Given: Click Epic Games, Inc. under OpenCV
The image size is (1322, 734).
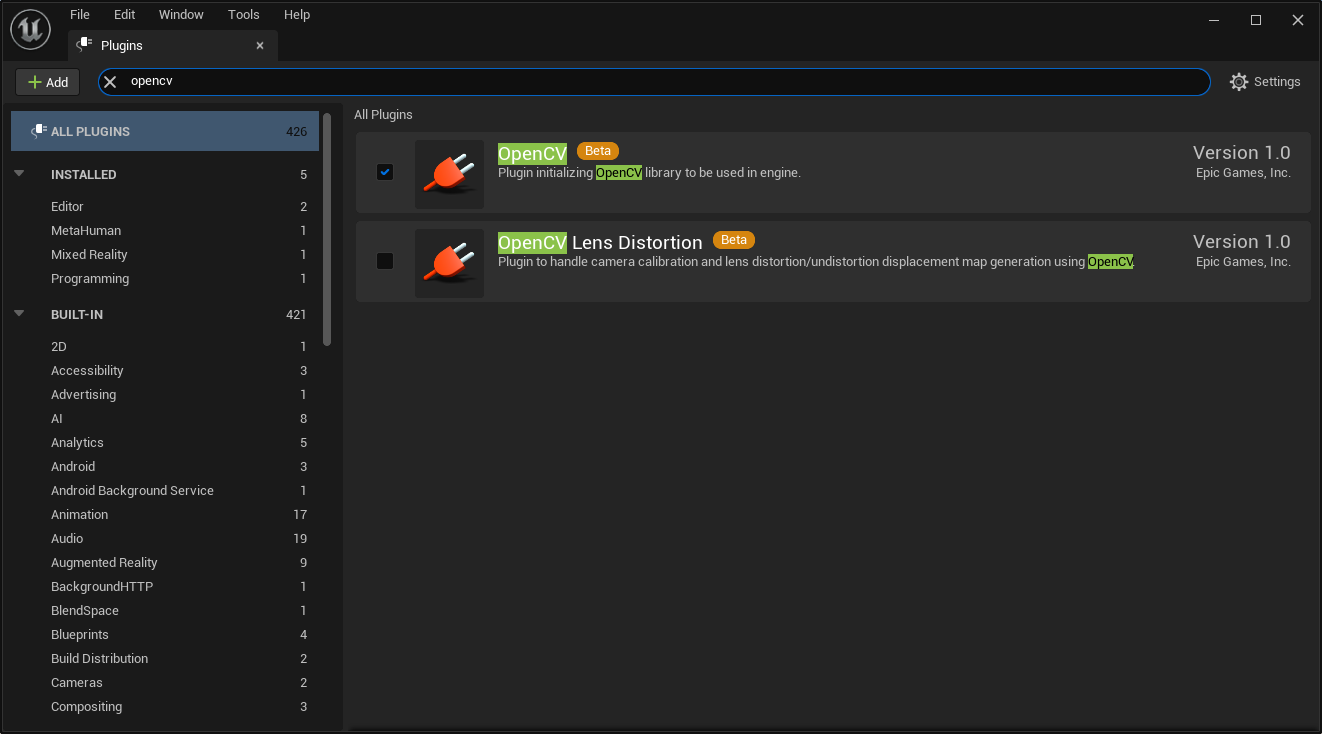Looking at the screenshot, I should tap(1243, 172).
